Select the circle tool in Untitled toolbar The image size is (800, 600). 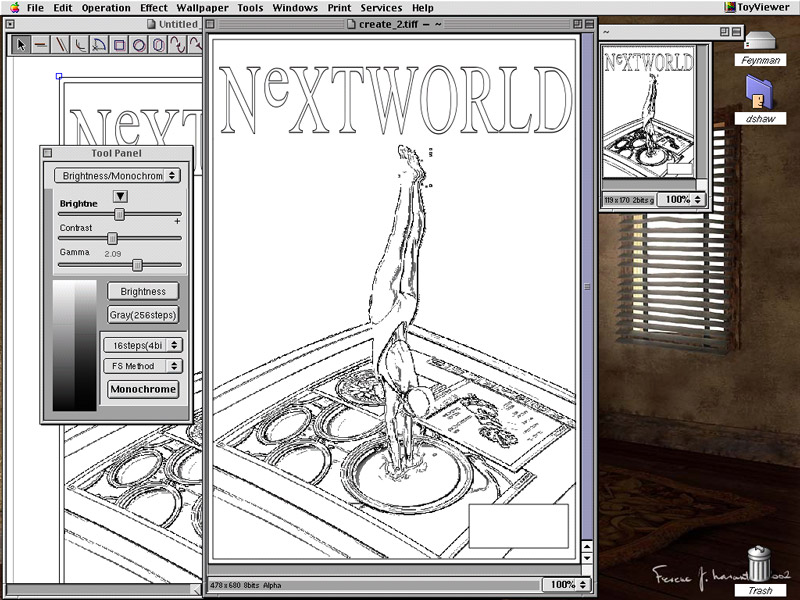coord(139,45)
